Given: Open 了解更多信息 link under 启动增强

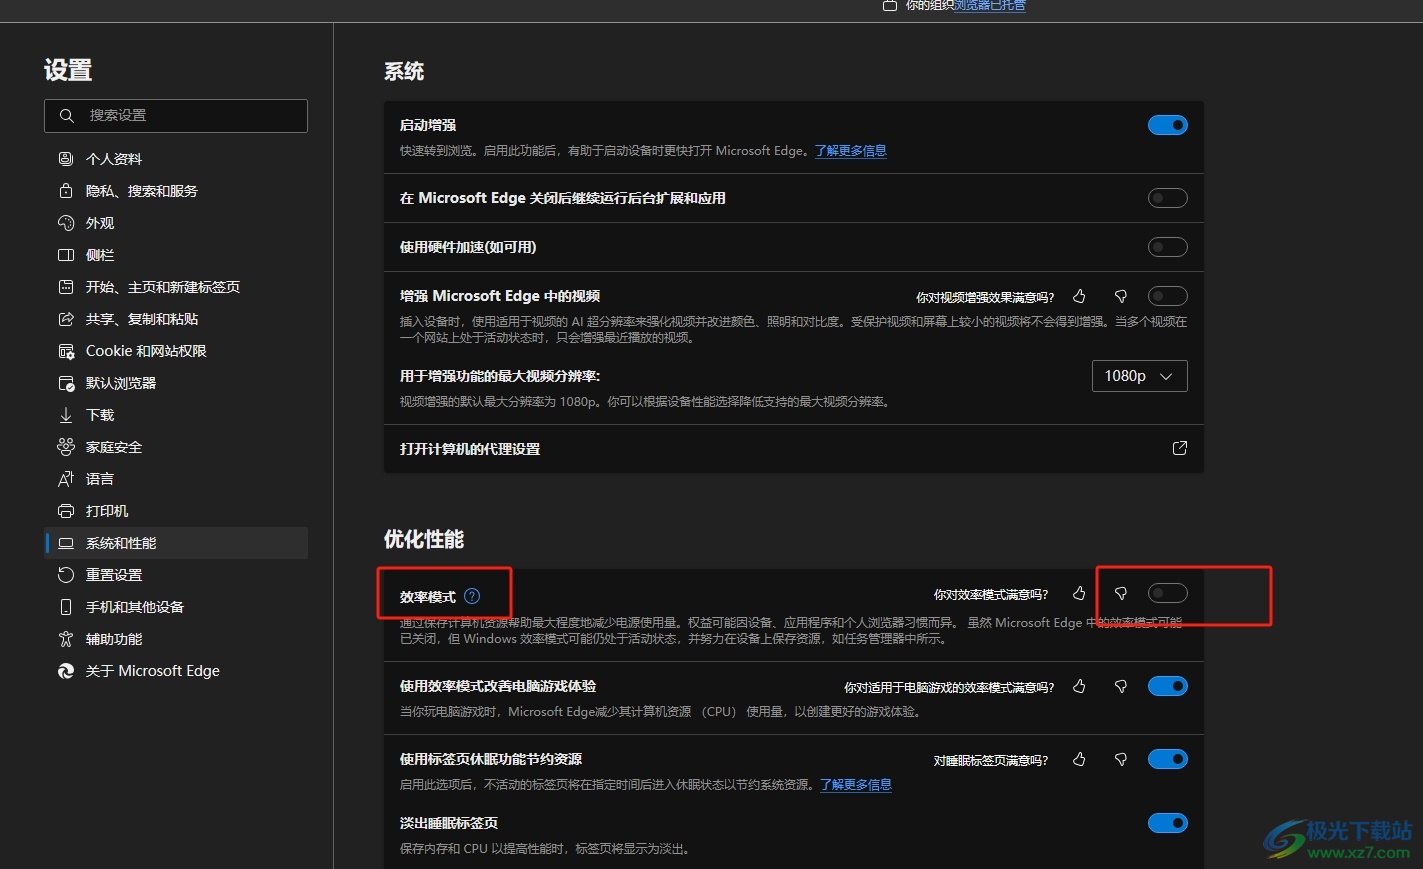Looking at the screenshot, I should pos(850,151).
